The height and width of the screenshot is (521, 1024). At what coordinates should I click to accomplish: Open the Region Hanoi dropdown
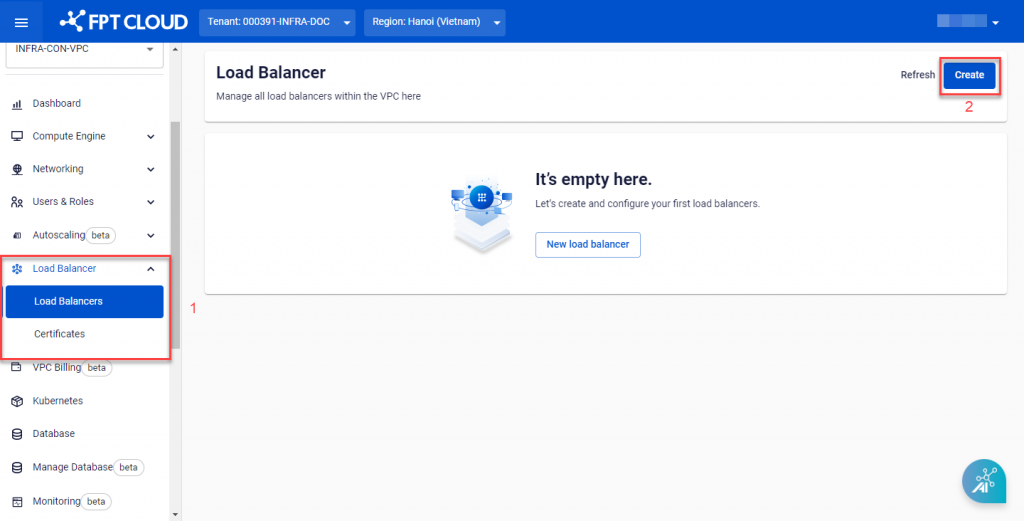tap(434, 22)
